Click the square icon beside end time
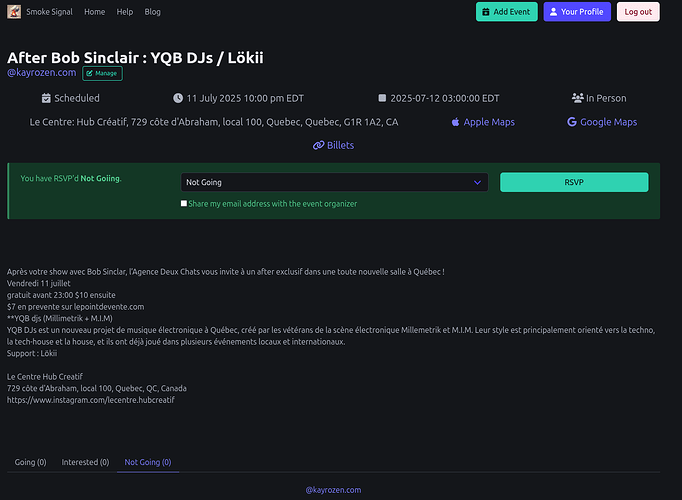The image size is (682, 500). (x=382, y=98)
